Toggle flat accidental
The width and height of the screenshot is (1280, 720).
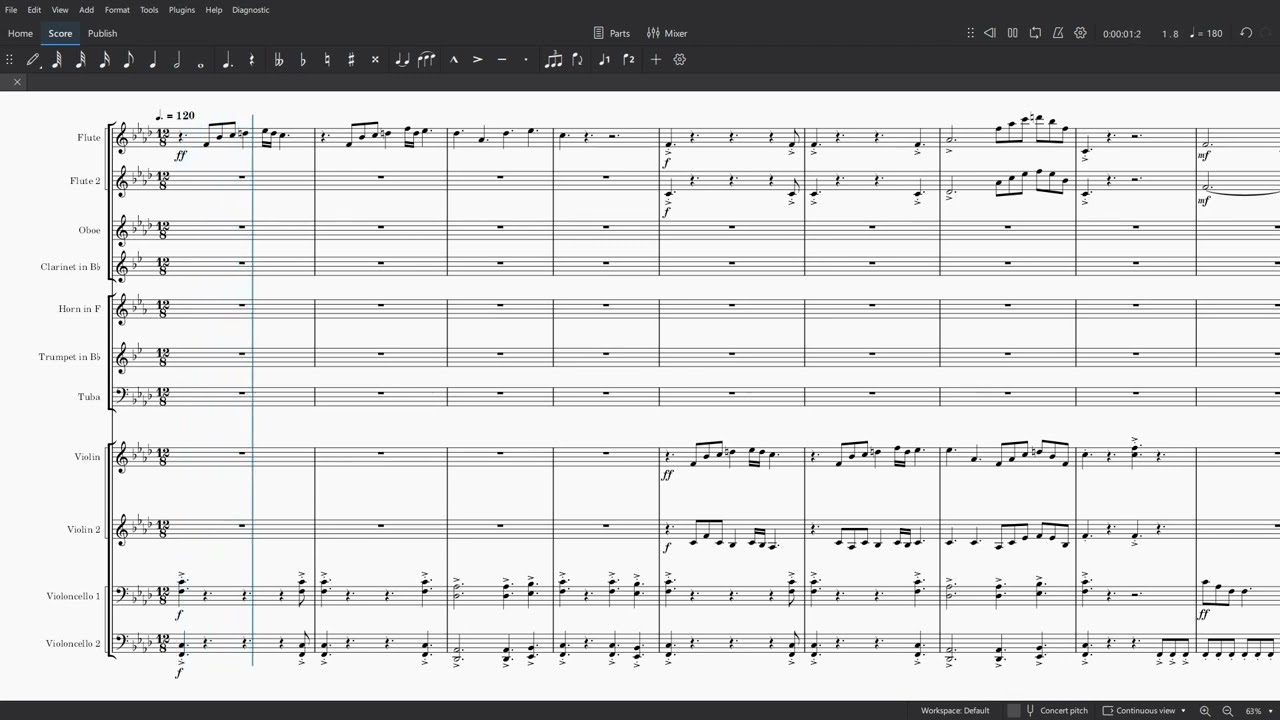[x=303, y=60]
